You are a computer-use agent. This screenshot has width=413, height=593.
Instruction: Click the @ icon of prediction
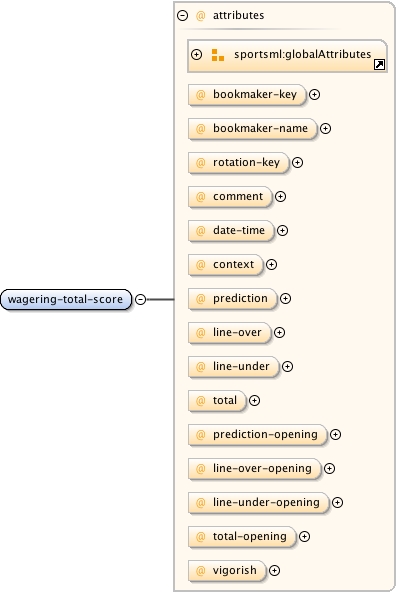click(x=200, y=299)
